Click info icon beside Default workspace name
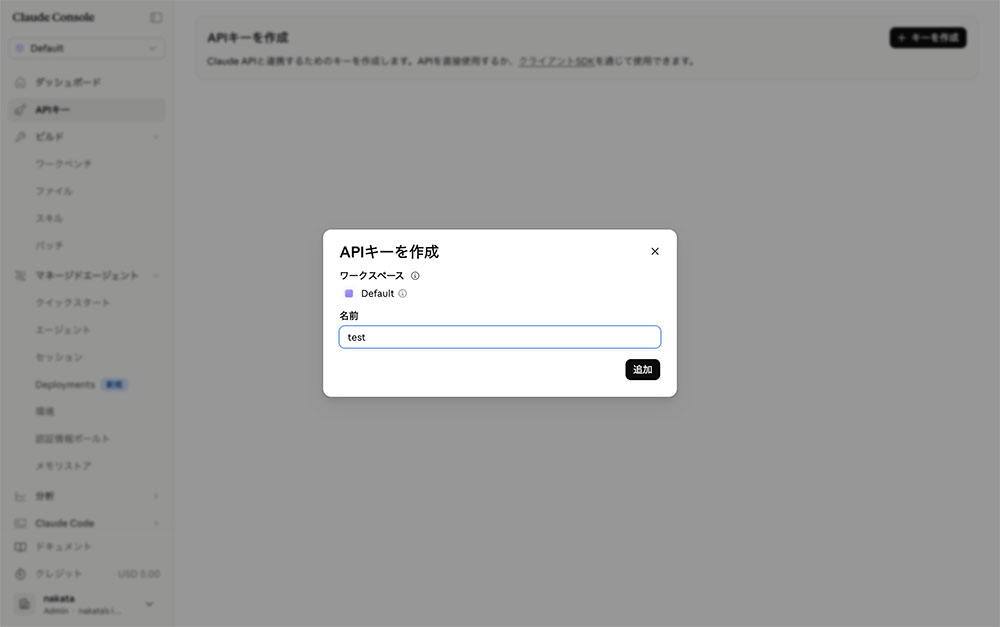Screen dimensions: 1000x627 (x=402, y=293)
